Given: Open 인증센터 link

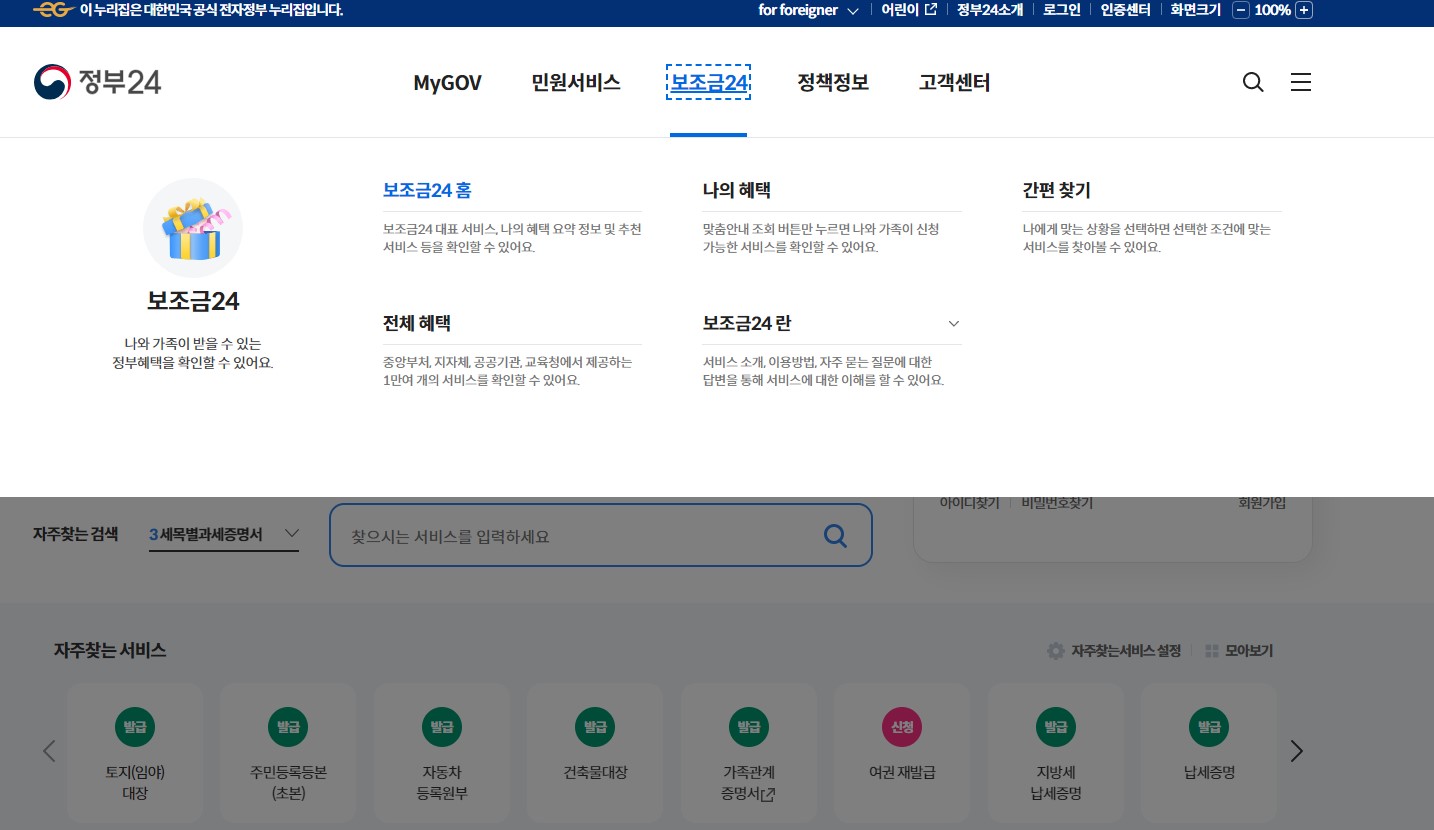Looking at the screenshot, I should [1126, 10].
